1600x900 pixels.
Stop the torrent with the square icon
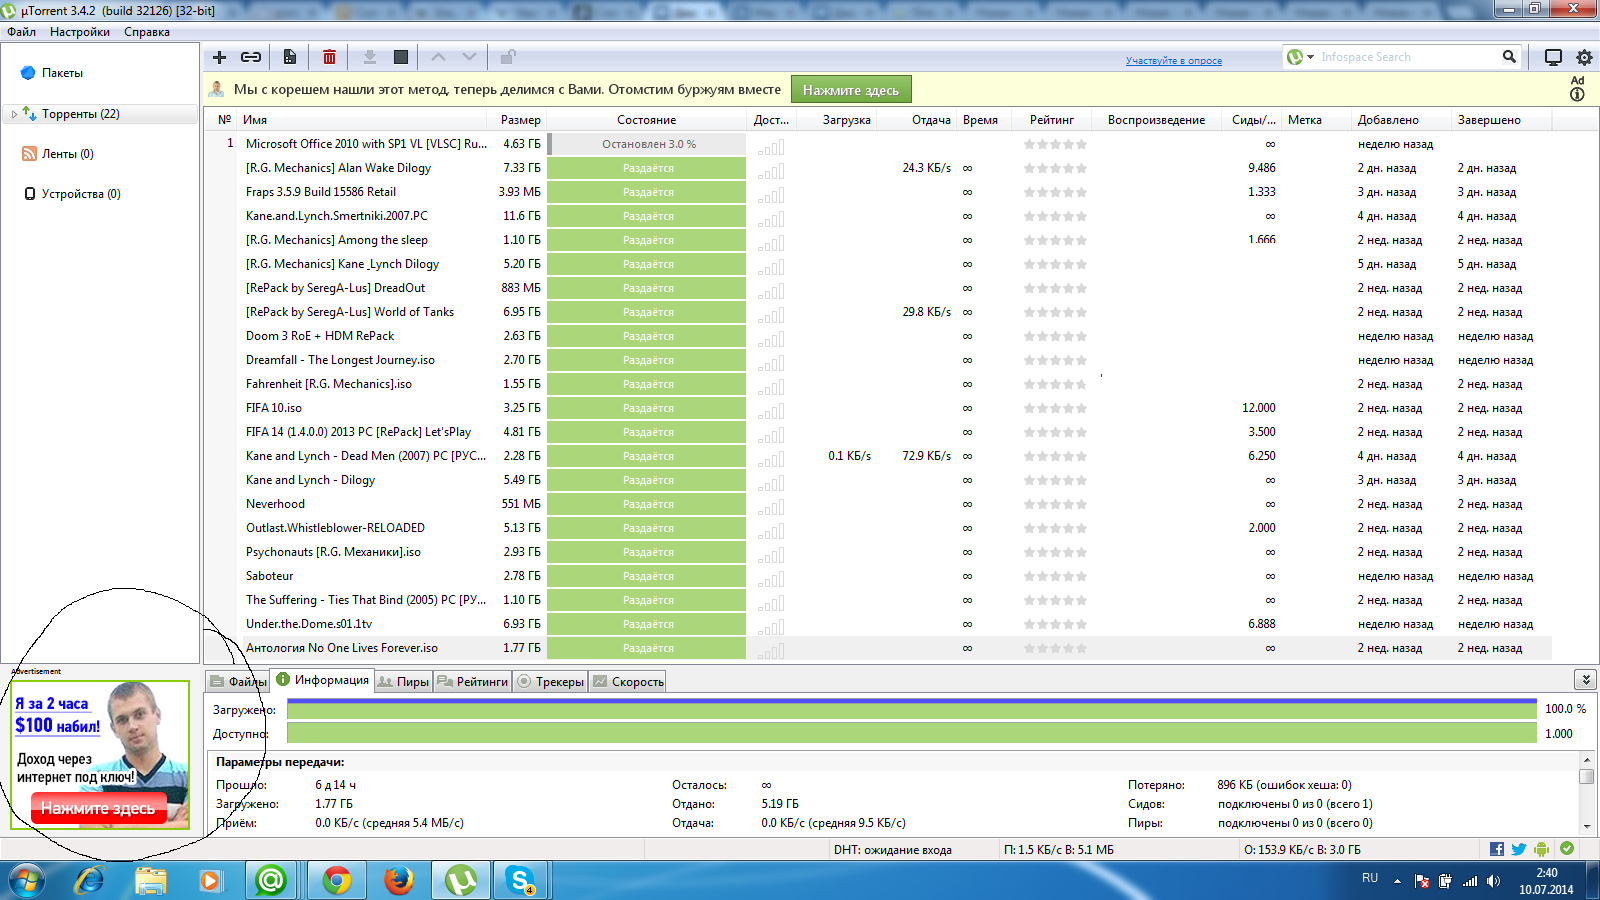[401, 57]
